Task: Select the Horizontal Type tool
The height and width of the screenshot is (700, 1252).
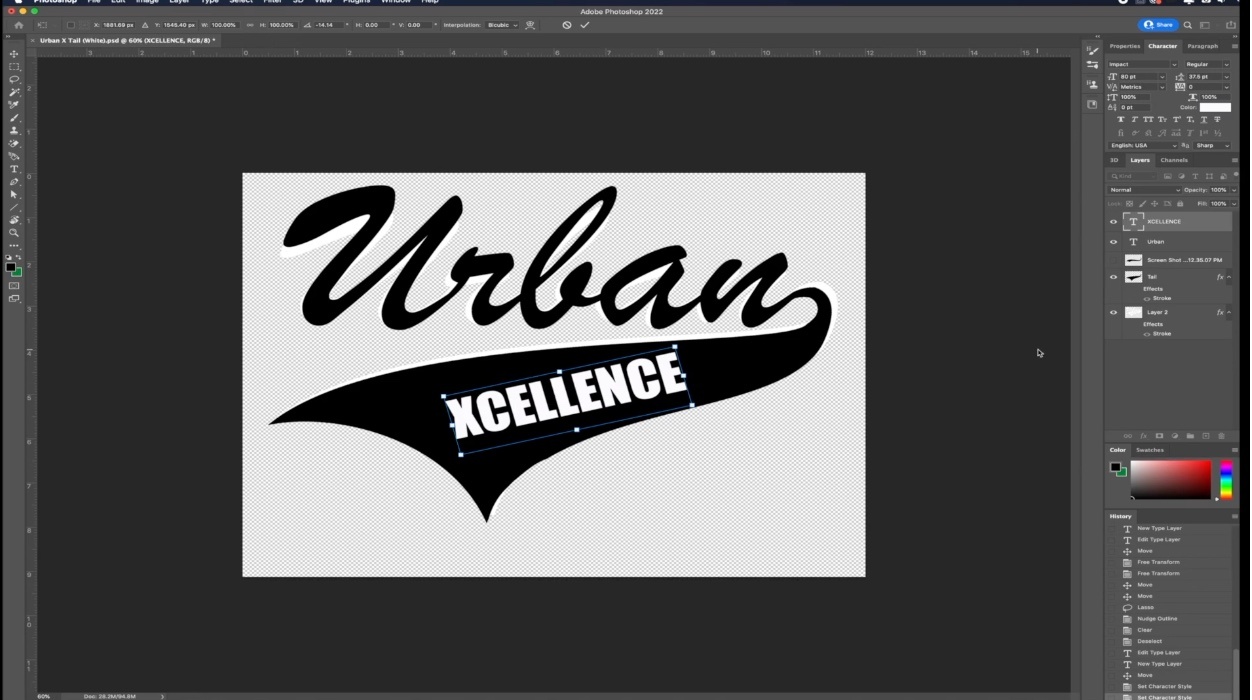Action: coord(14,169)
